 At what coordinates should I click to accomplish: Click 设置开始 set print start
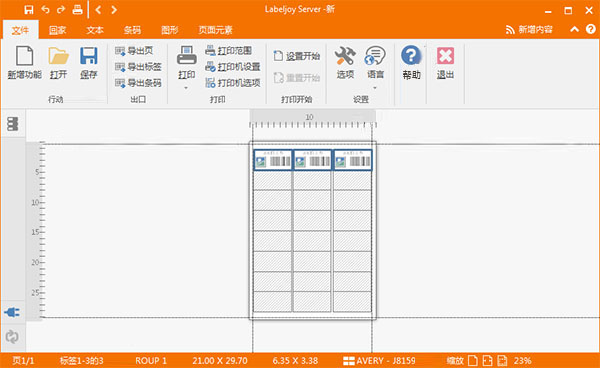297,56
